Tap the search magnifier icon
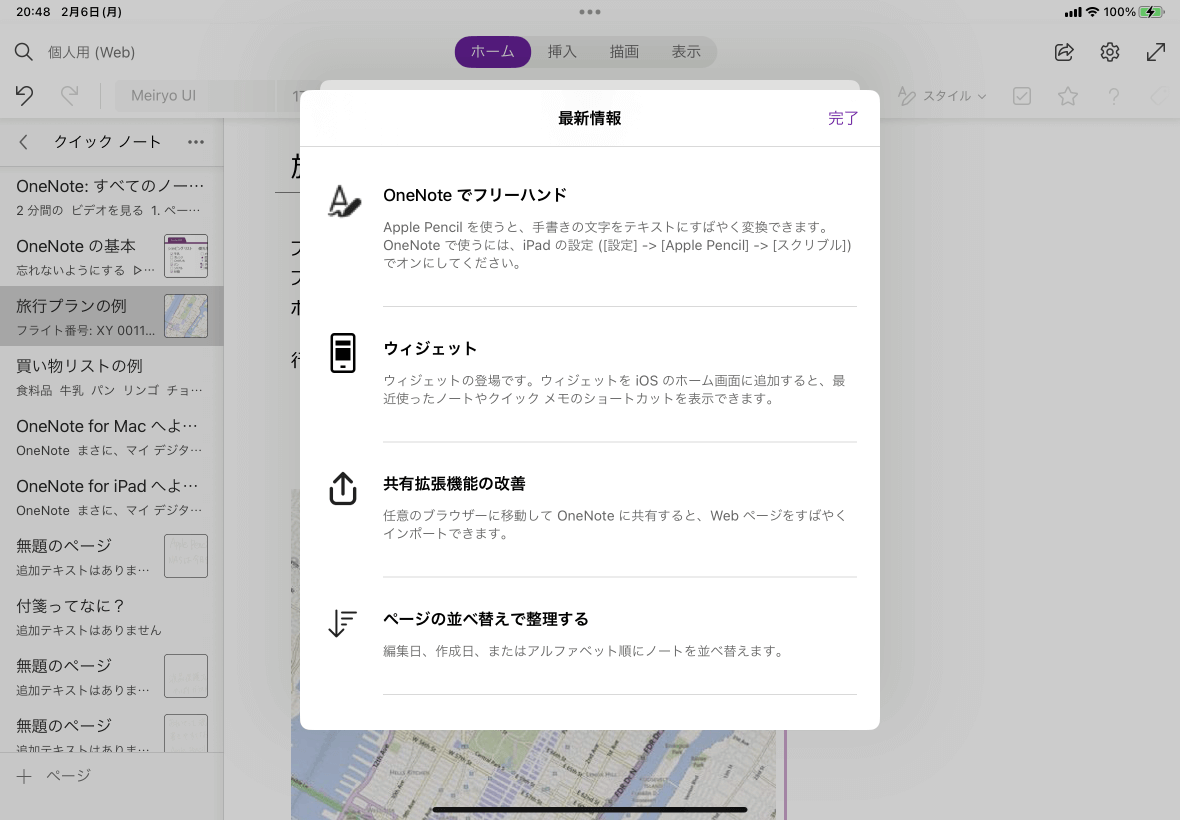 pyautogui.click(x=23, y=52)
